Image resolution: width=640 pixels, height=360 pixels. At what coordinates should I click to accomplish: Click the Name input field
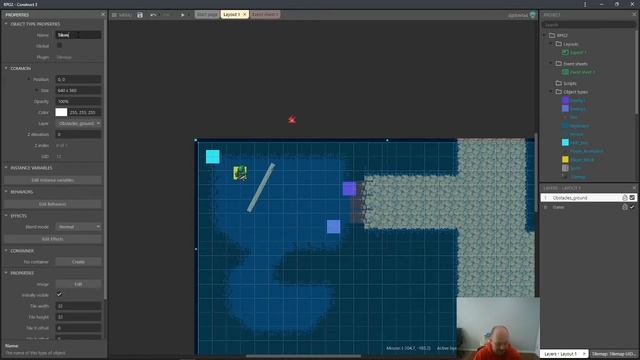[78, 35]
